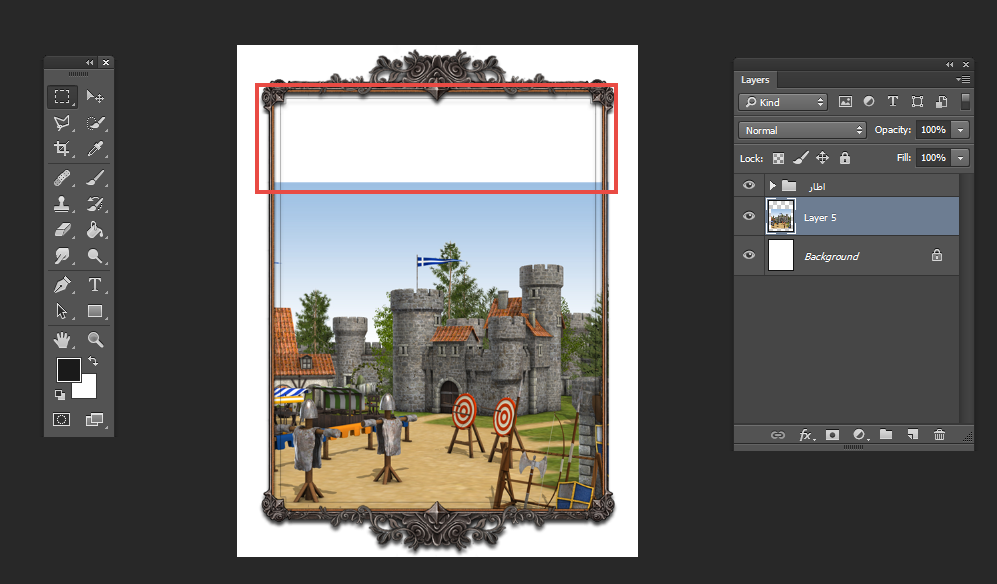Add a layer mask
Image resolution: width=997 pixels, height=584 pixels.
click(832, 435)
